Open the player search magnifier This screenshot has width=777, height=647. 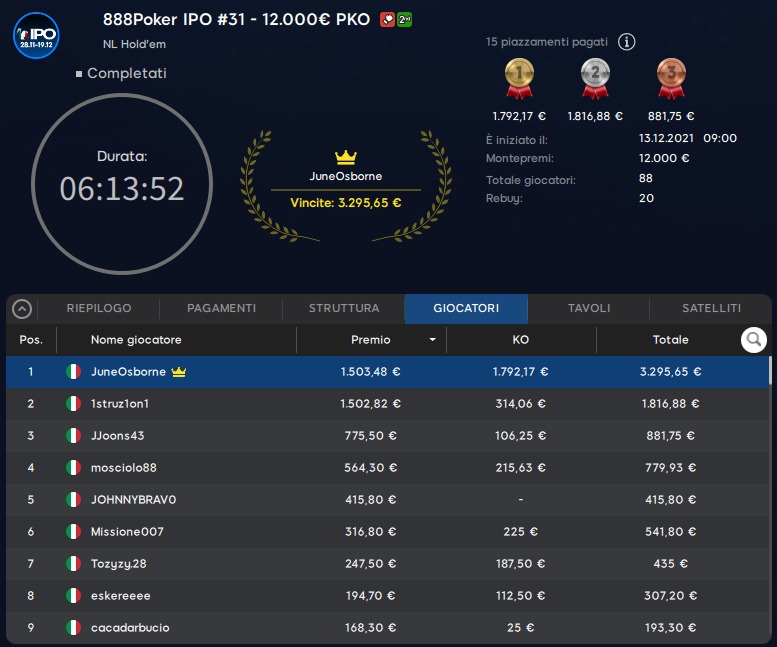(754, 339)
